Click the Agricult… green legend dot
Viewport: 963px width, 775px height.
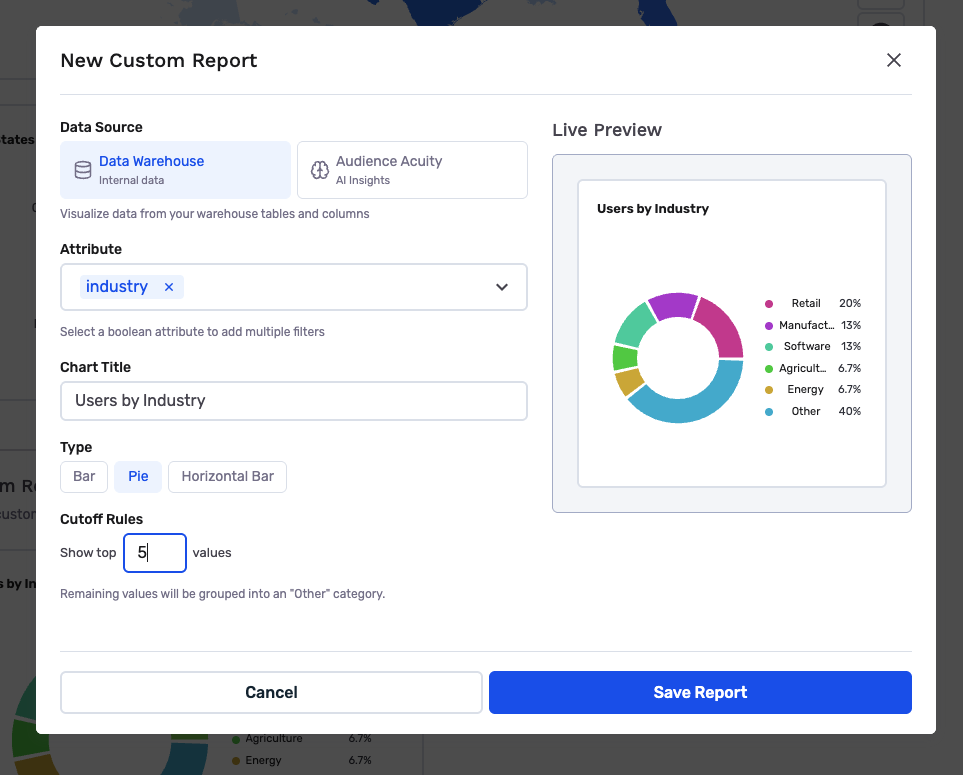pyautogui.click(x=769, y=368)
